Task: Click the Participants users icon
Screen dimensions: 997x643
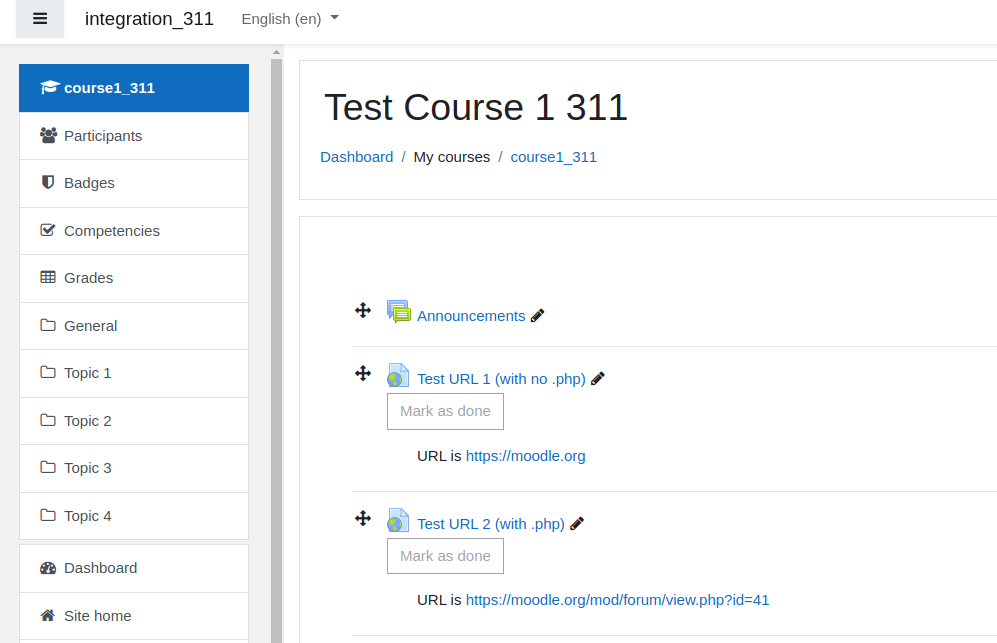Action: point(48,135)
